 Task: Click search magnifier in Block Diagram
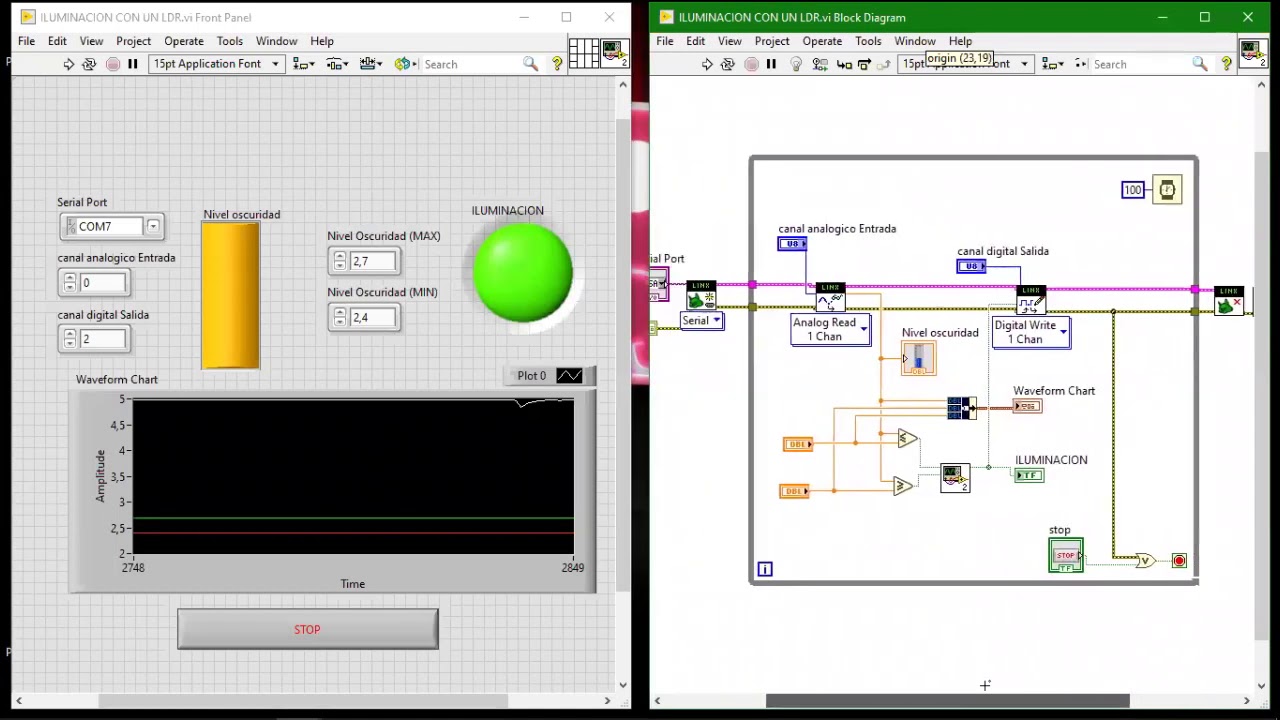pos(1200,64)
